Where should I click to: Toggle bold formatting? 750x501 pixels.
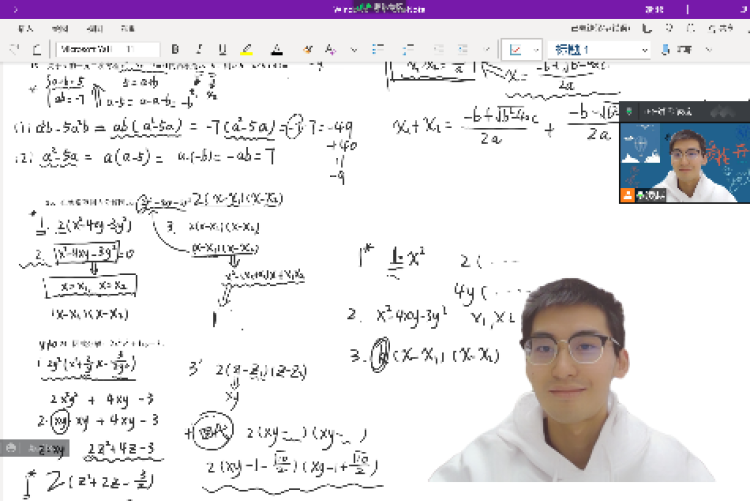[x=176, y=49]
